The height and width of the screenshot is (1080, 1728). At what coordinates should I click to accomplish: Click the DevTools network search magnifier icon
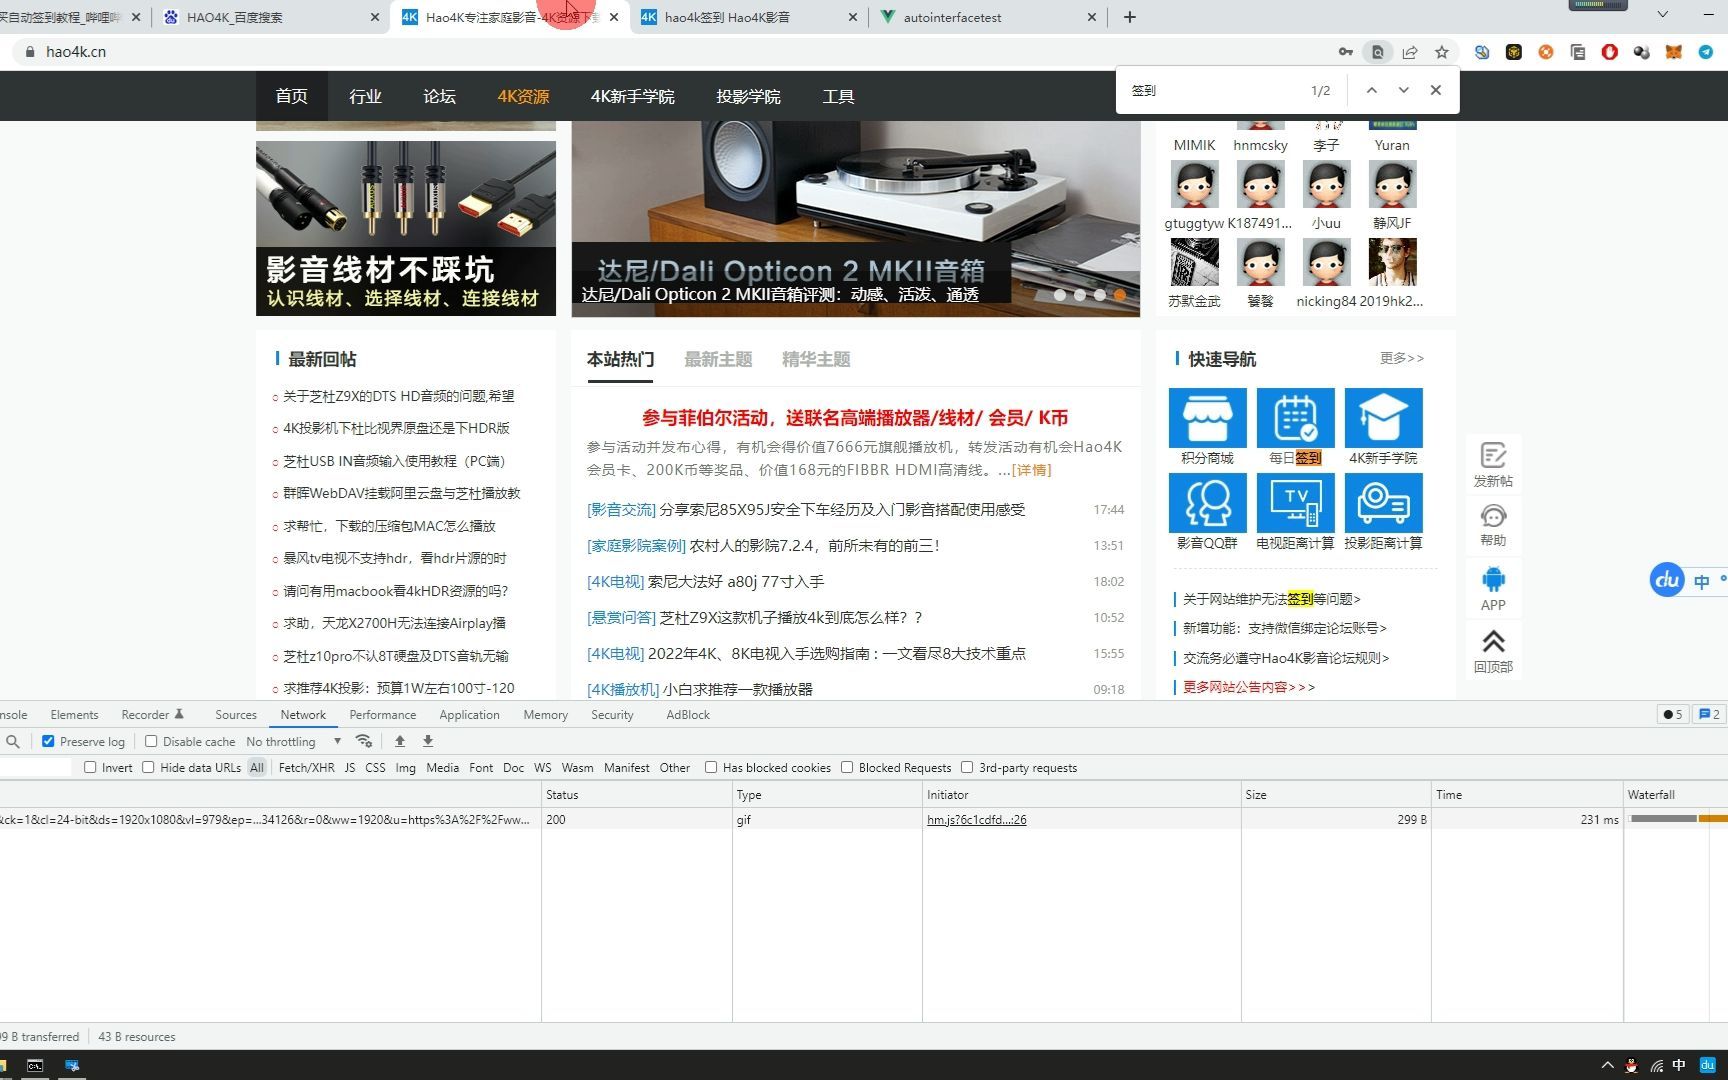click(12, 741)
